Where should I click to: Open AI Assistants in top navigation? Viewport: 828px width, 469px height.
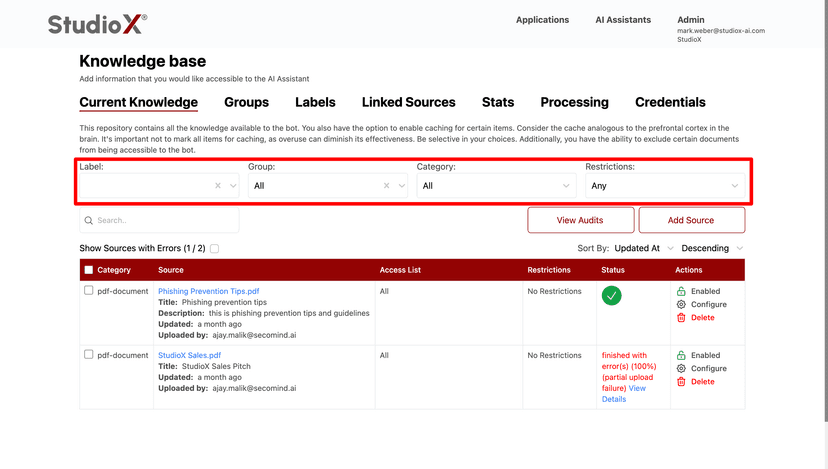[623, 20]
